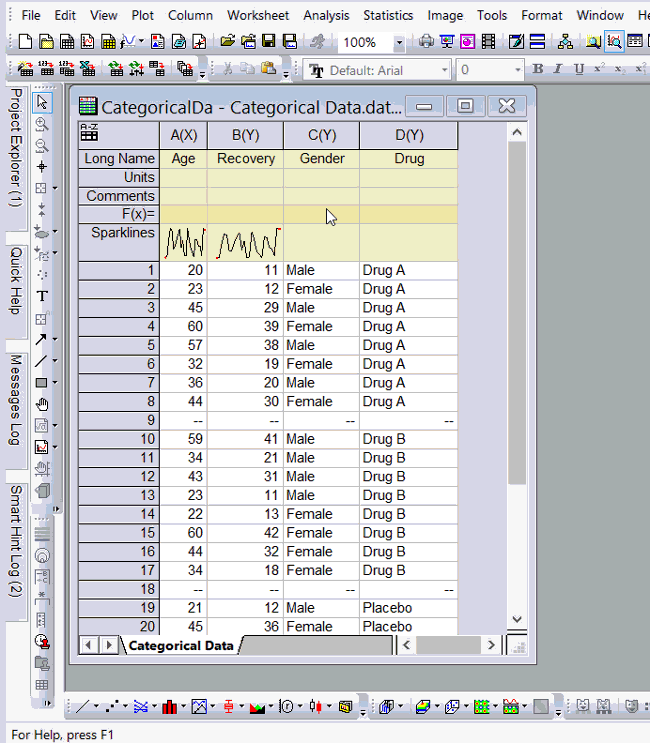Open the Messages Log side panel
Image resolution: width=650 pixels, height=743 pixels.
(x=15, y=399)
